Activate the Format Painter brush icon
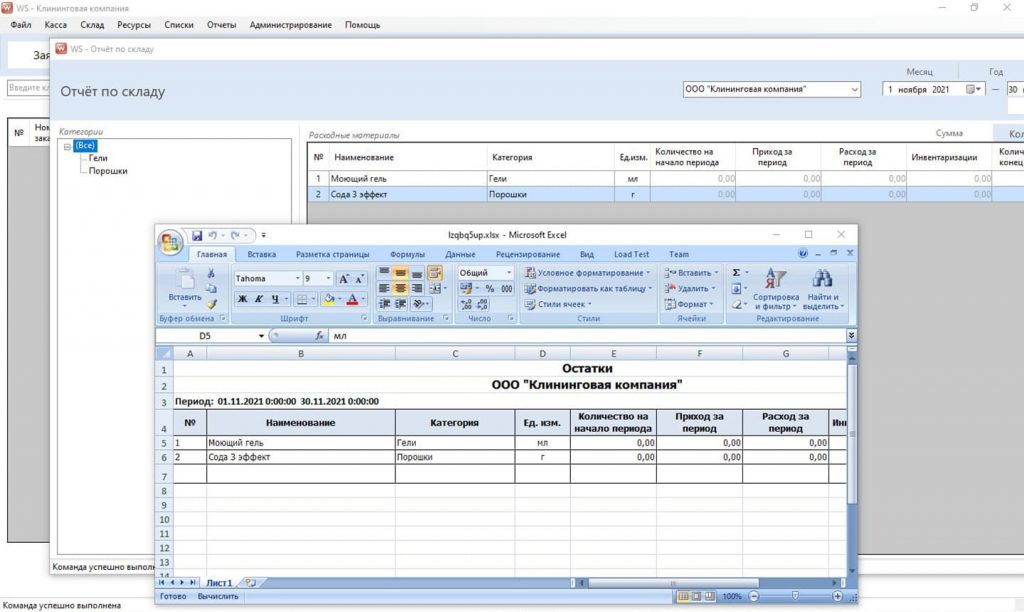The width and height of the screenshot is (1024, 612). (211, 304)
